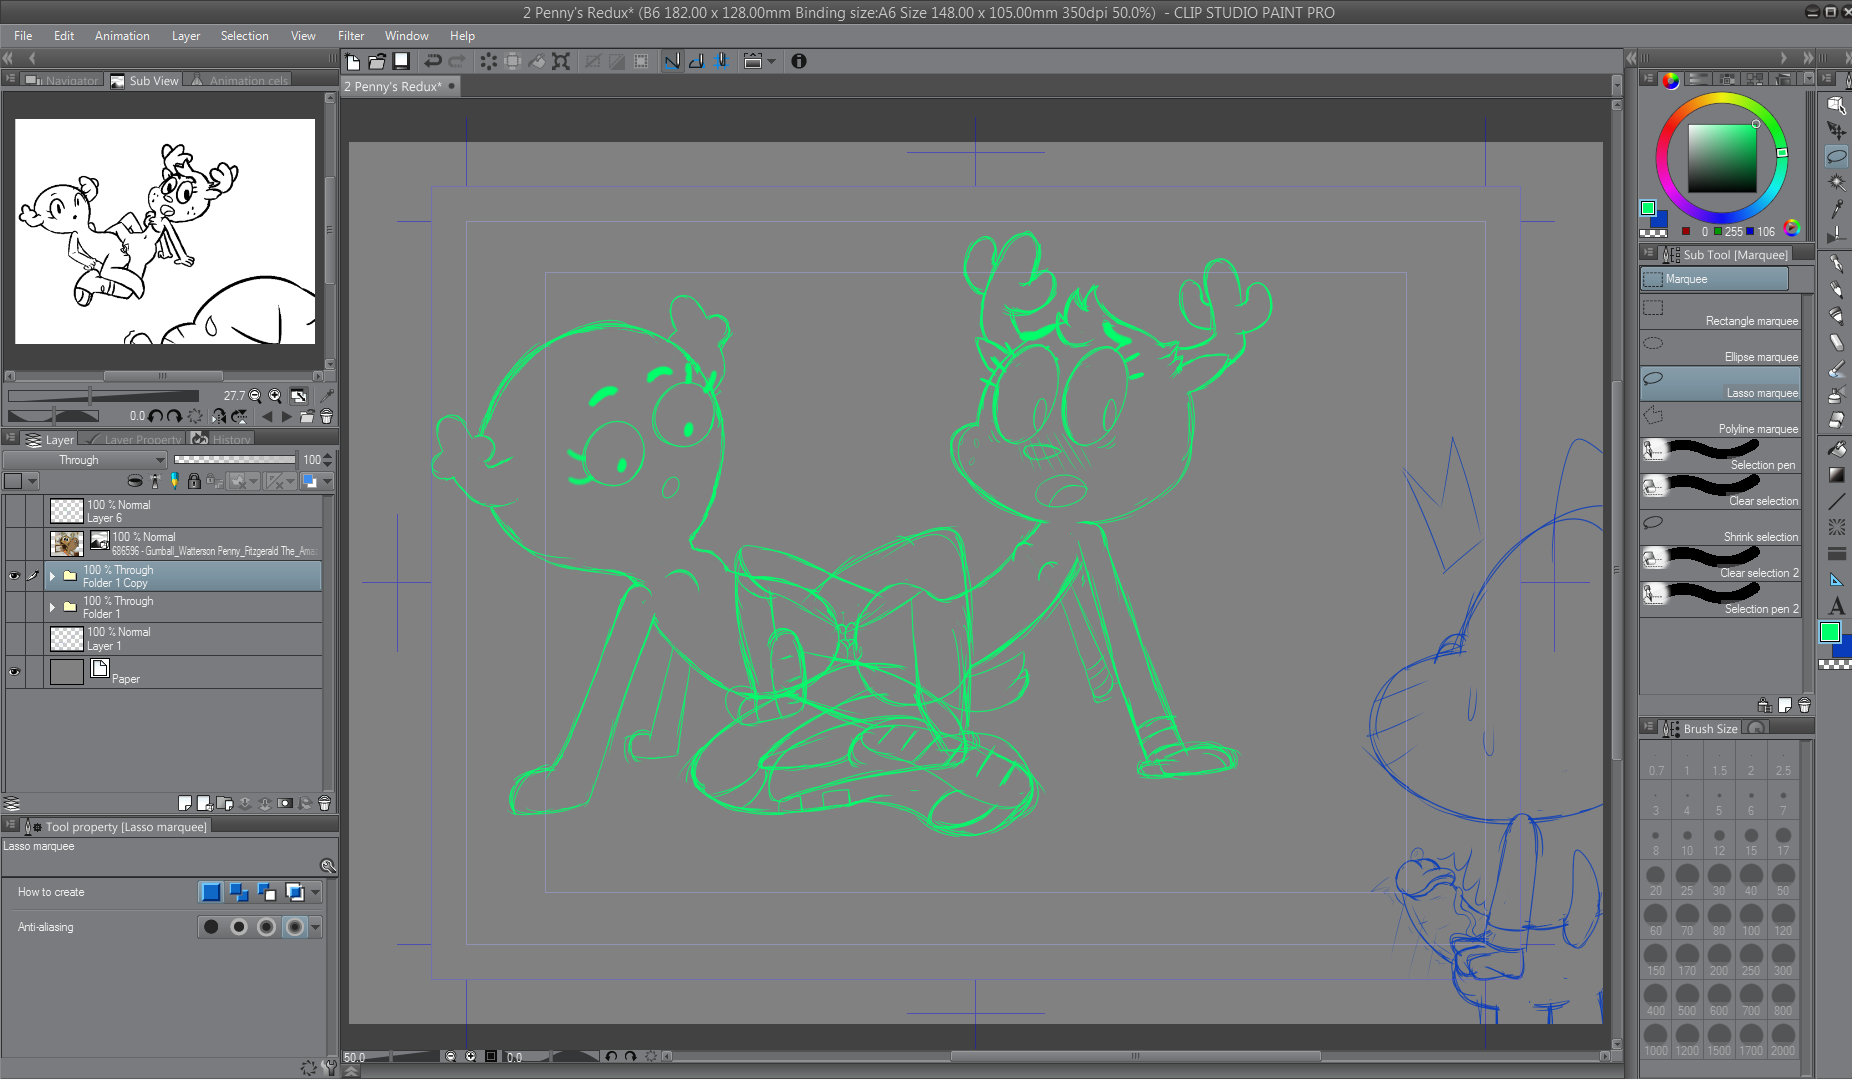Select the Rectangle marquee sub tool
The width and height of the screenshot is (1852, 1080).
1720,312
